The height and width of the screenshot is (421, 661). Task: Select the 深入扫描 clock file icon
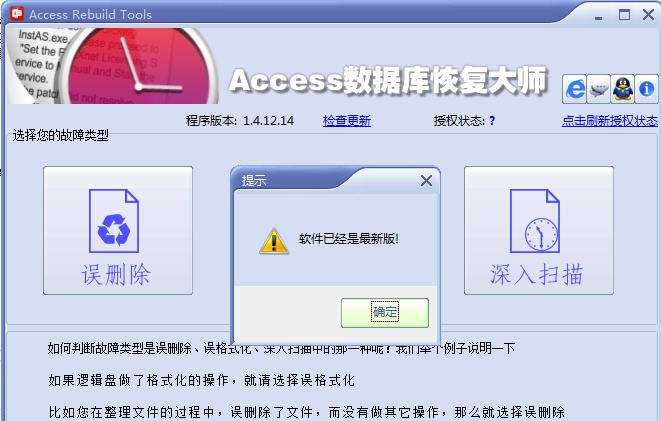(535, 221)
